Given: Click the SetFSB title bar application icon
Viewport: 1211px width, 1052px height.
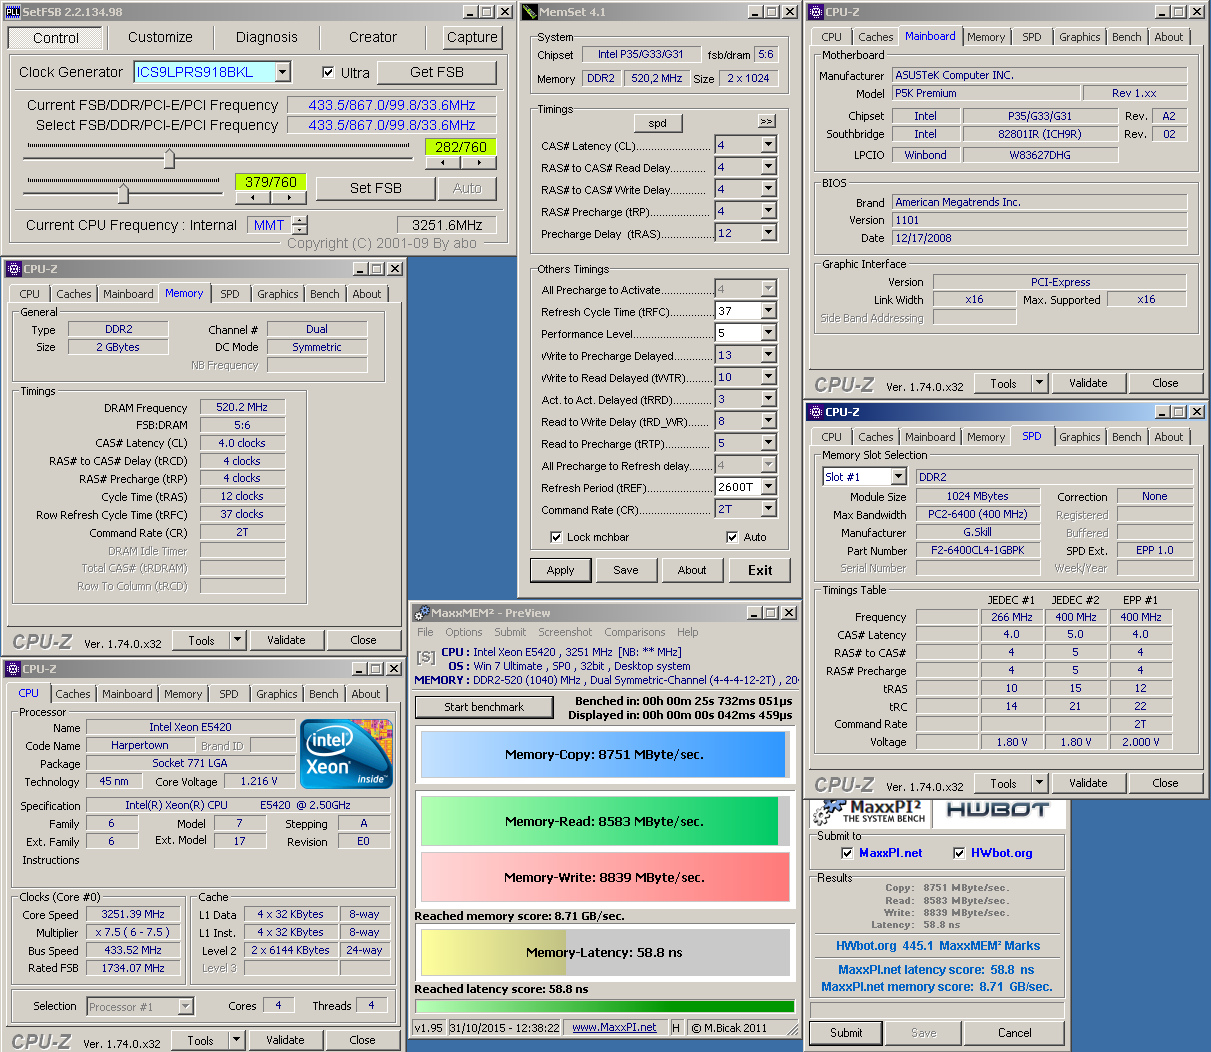Looking at the screenshot, I should [x=12, y=12].
